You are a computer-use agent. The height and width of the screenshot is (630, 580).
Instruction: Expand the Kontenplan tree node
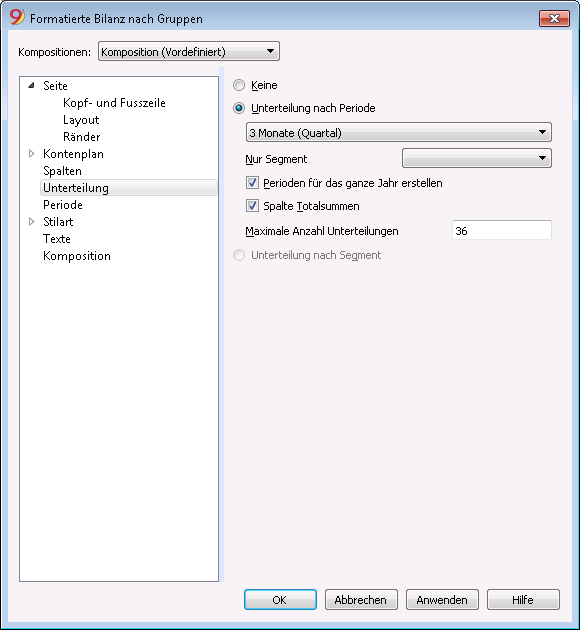pyautogui.click(x=32, y=153)
